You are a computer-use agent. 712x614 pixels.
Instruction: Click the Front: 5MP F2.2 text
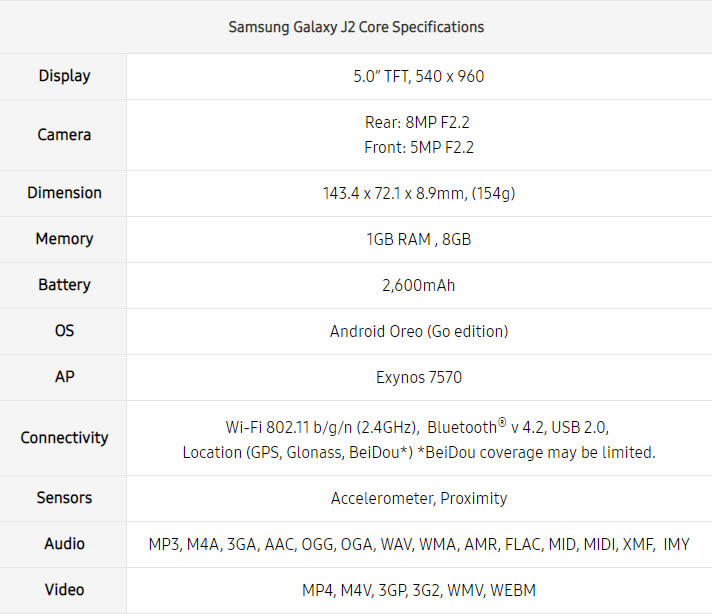419,147
